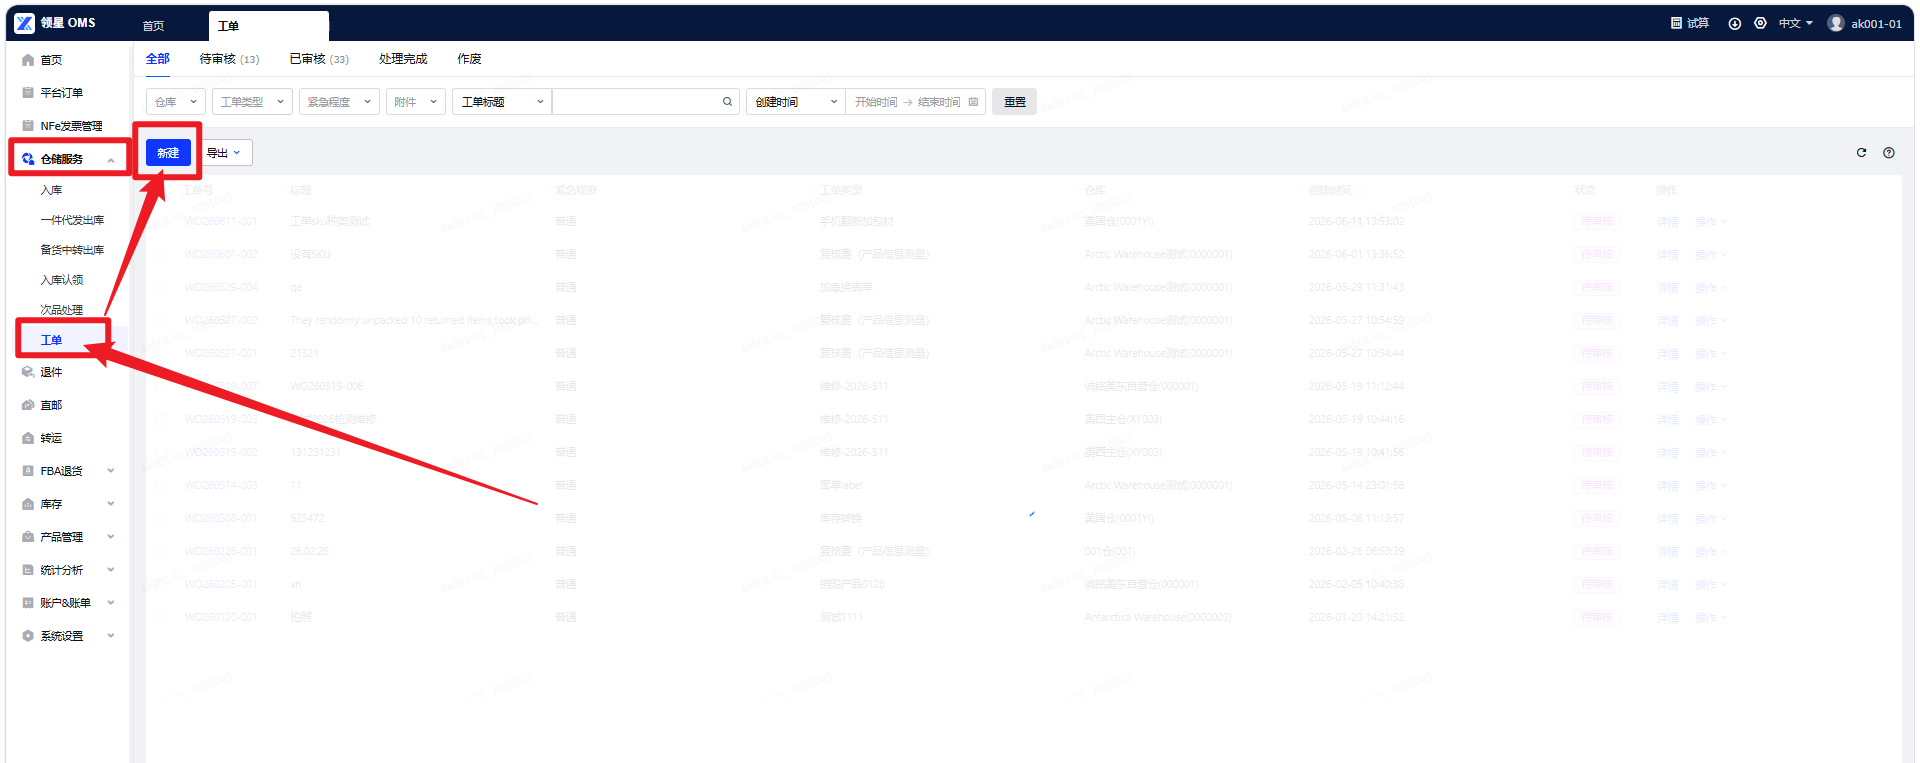This screenshot has height=763, width=1920.
Task: Click the FBA退货 sidebar icon
Action: coord(28,471)
